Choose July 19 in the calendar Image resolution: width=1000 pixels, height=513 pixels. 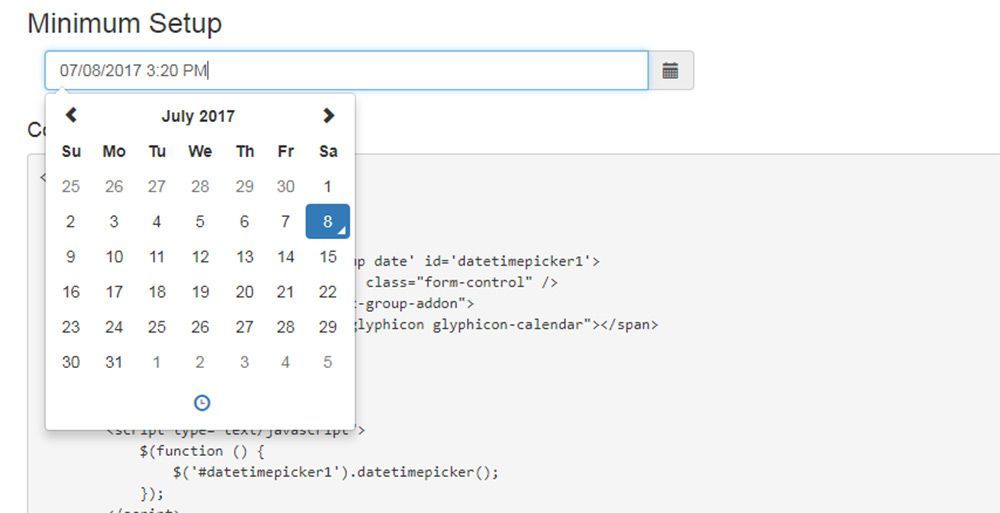tap(200, 292)
